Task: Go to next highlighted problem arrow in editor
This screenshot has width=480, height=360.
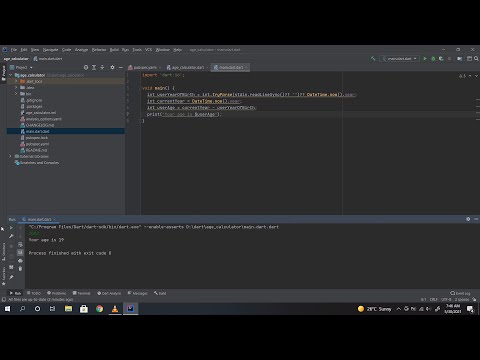Action: click(x=476, y=76)
